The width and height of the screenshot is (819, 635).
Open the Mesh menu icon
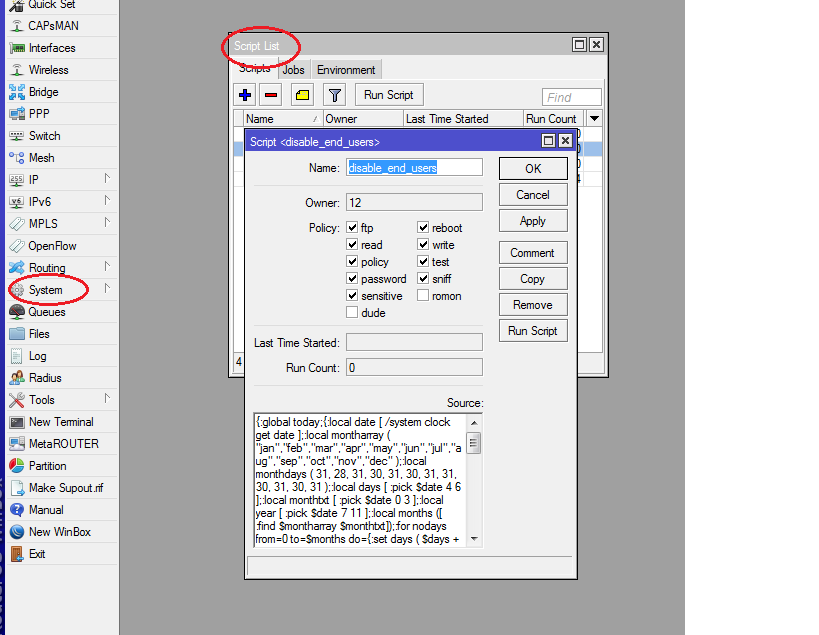tap(17, 158)
